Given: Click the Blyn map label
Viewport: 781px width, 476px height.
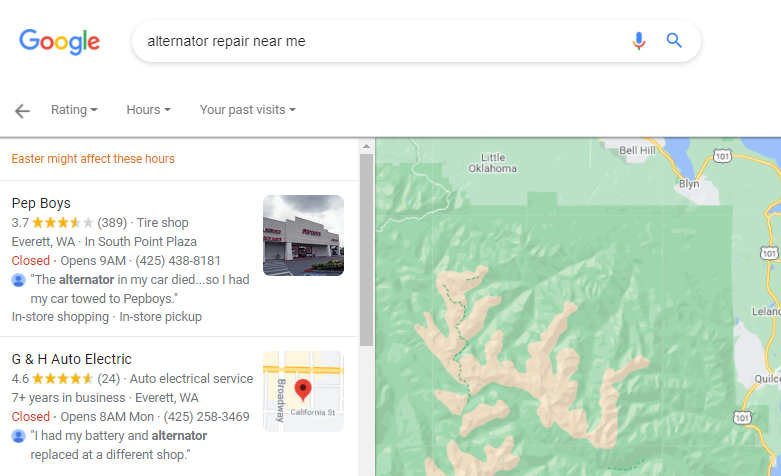Looking at the screenshot, I should coord(689,184).
